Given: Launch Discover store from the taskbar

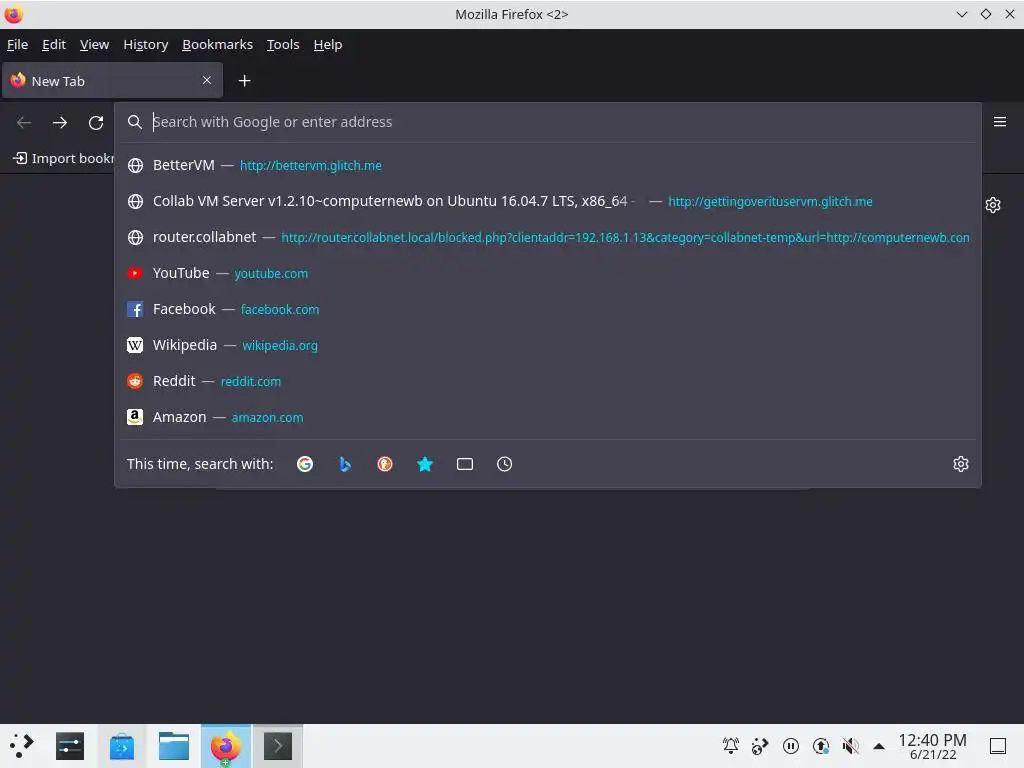Looking at the screenshot, I should click(121, 746).
